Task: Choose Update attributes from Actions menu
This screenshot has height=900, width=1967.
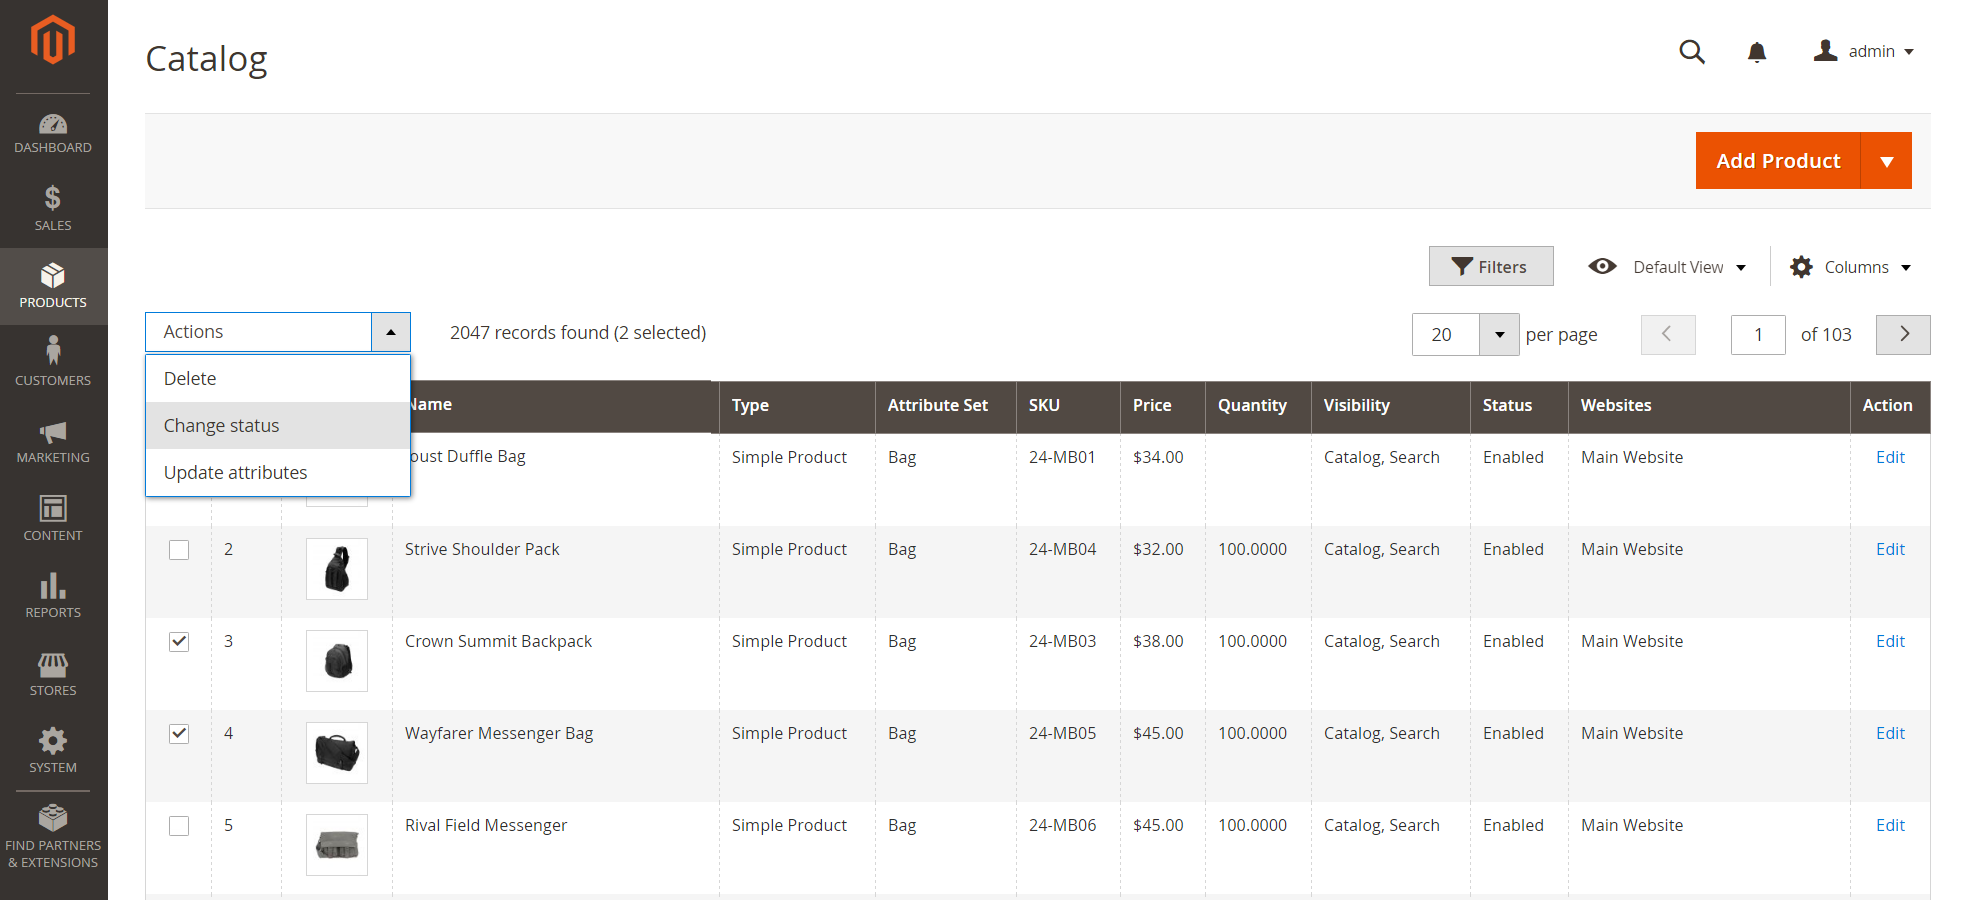Action: pyautogui.click(x=278, y=473)
